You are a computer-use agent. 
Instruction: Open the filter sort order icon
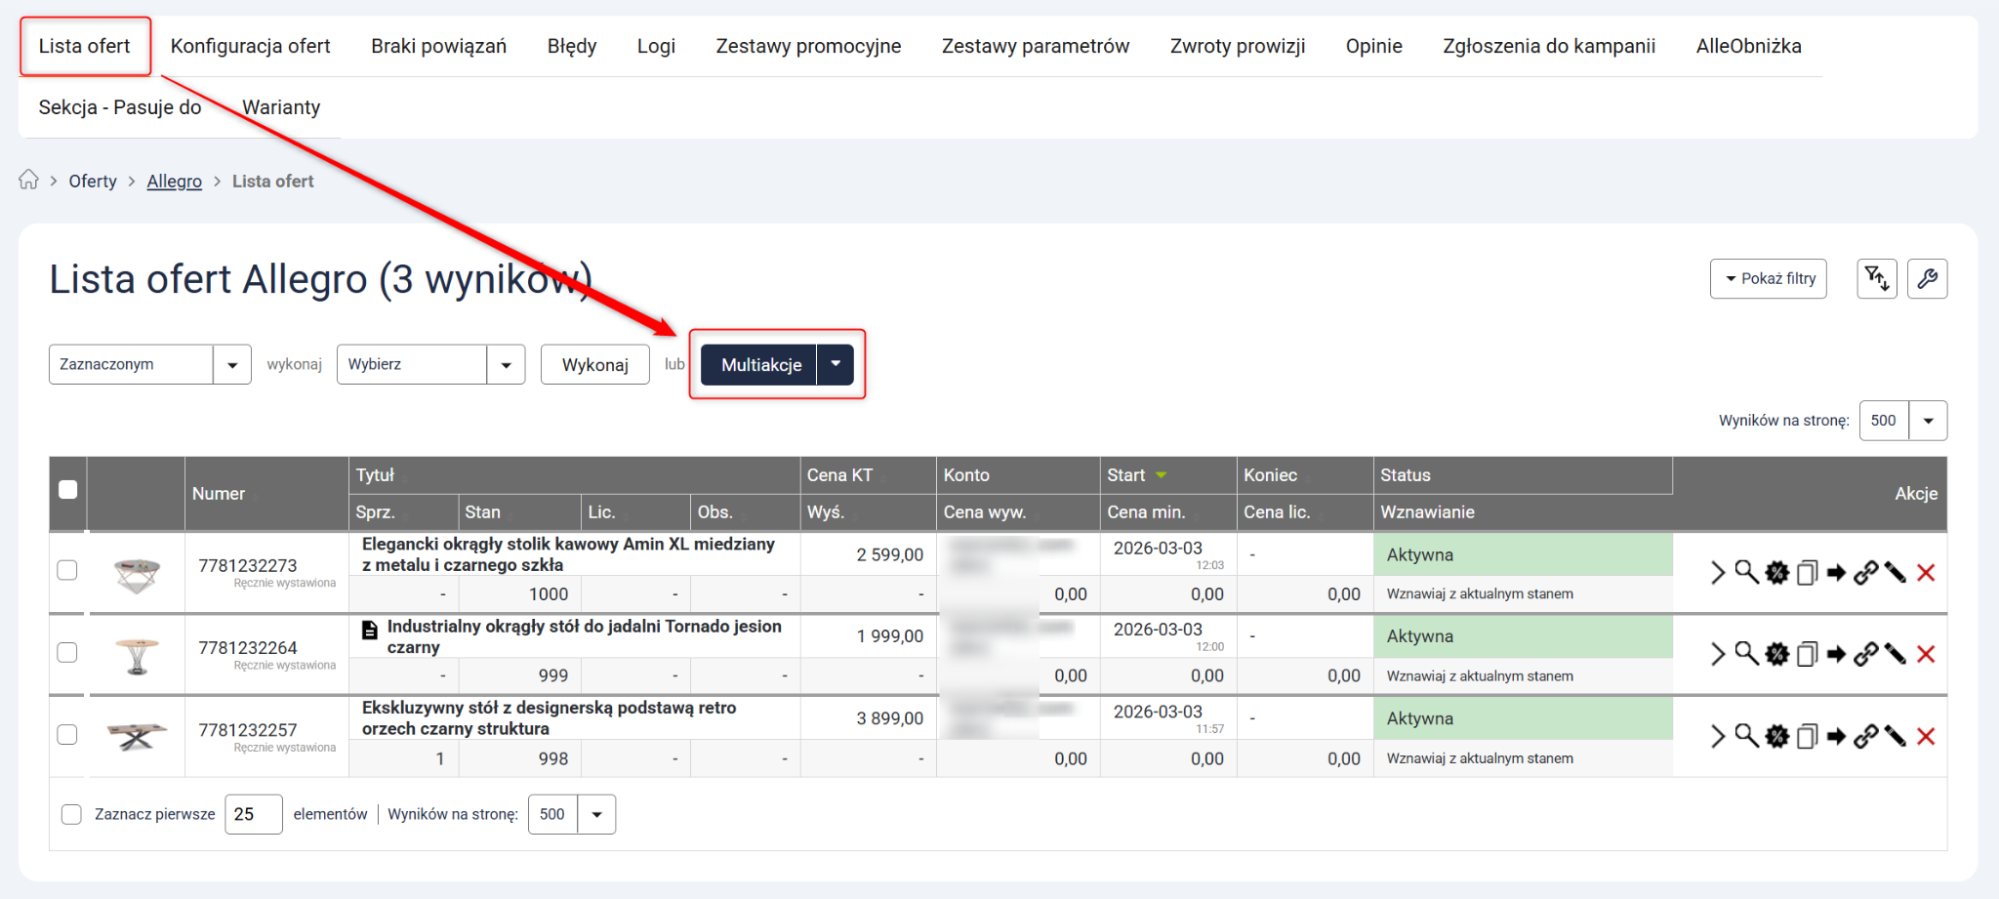[1876, 279]
